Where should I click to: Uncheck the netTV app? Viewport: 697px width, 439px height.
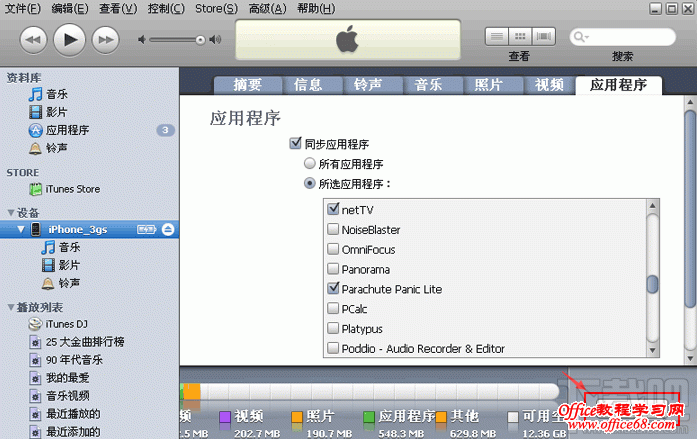pyautogui.click(x=333, y=208)
